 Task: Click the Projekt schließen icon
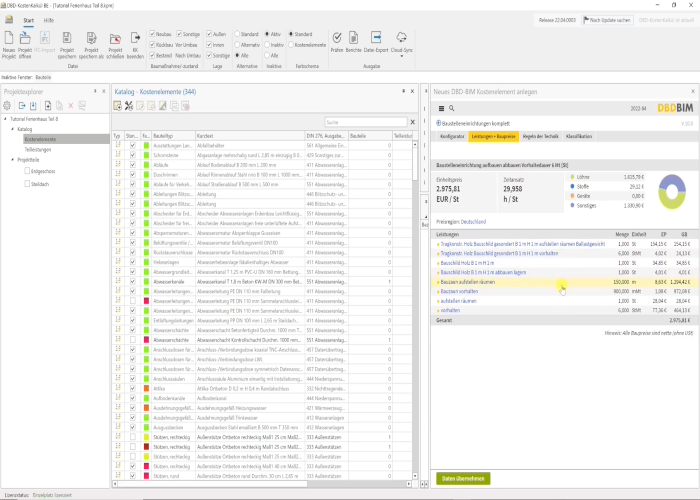[x=114, y=39]
